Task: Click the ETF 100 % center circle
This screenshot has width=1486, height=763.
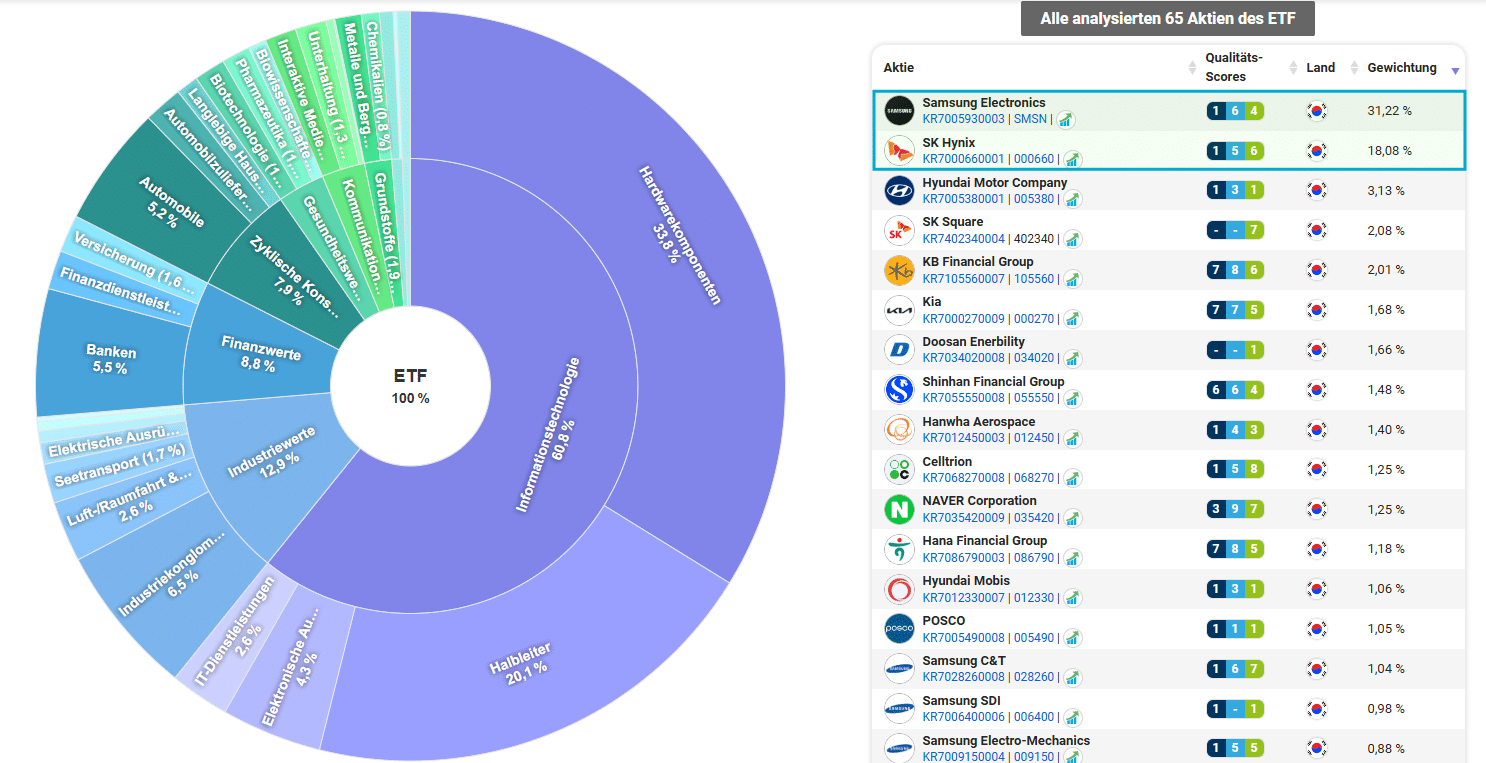Action: click(409, 386)
